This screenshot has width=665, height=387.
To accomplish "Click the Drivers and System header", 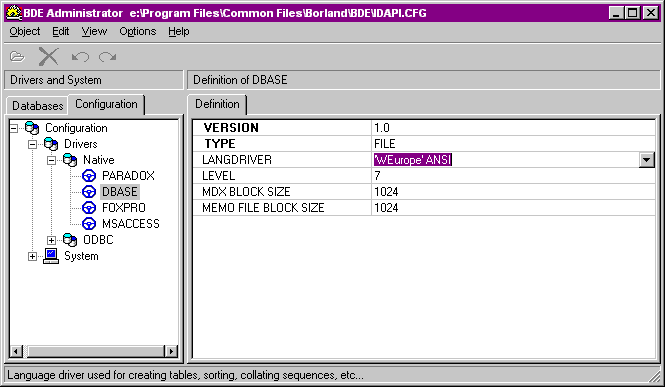I will click(94, 80).
